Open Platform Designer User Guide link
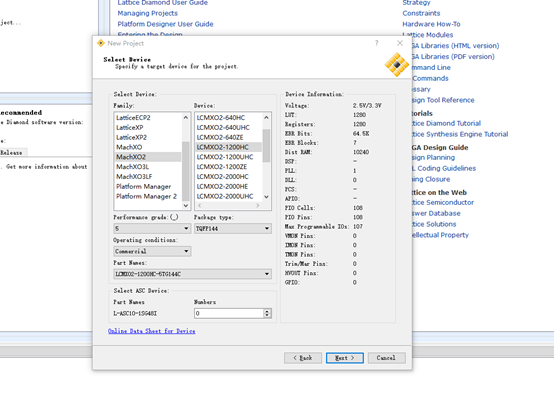The width and height of the screenshot is (554, 411). (165, 24)
